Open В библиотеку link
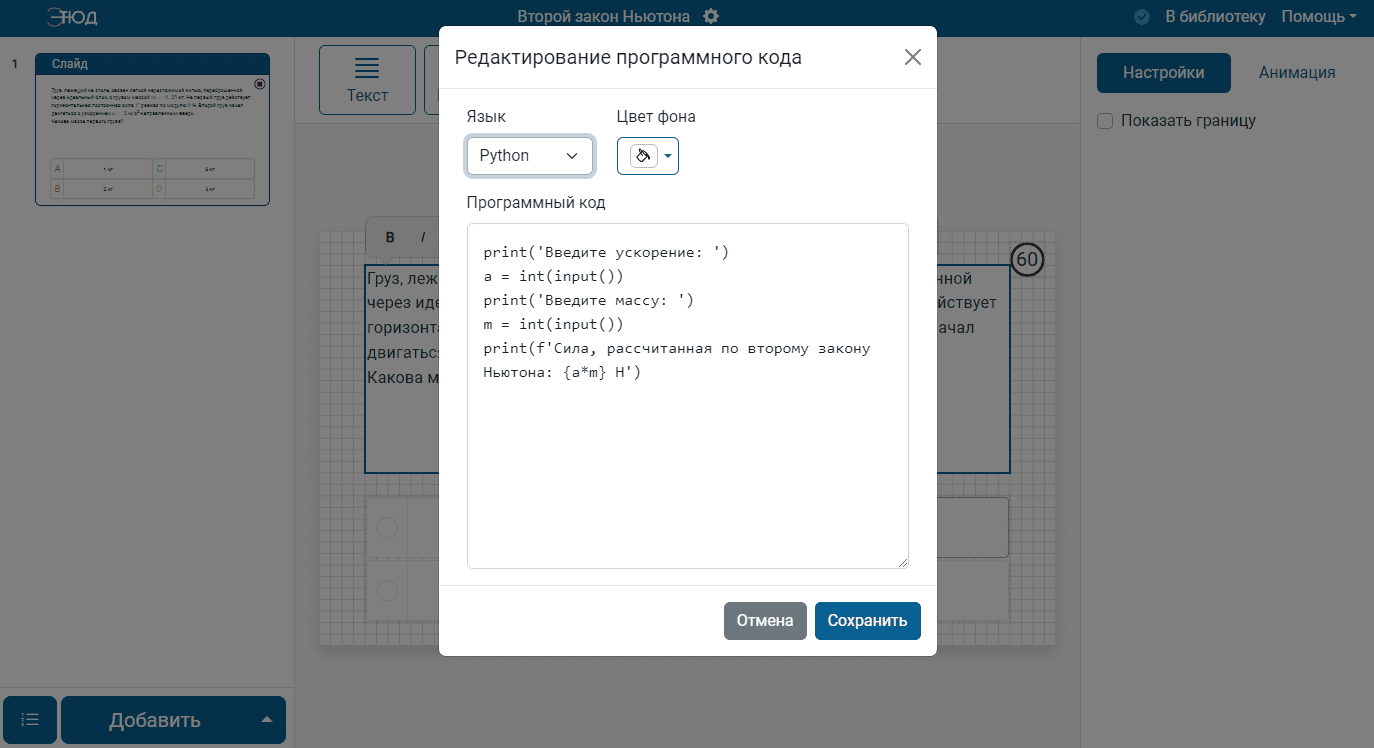 (1215, 16)
